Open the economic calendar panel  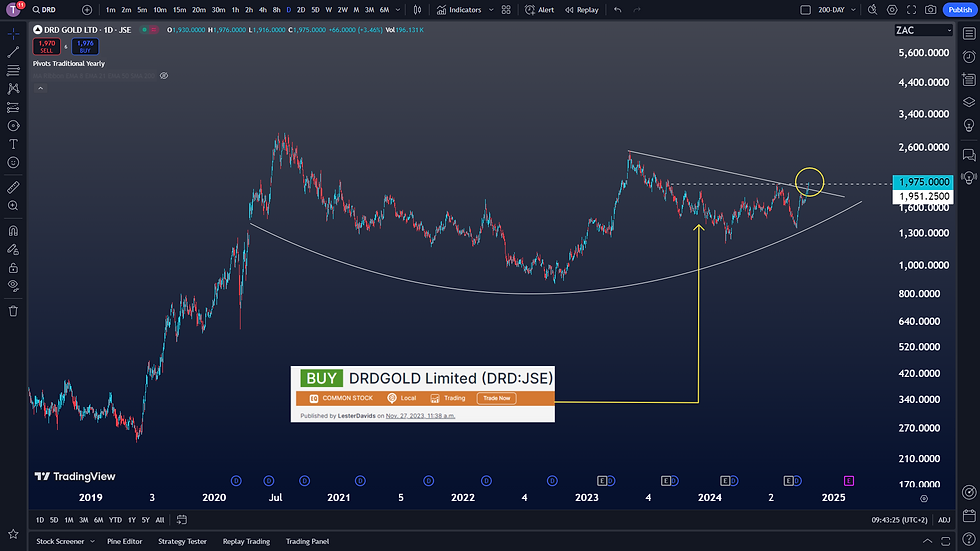click(x=969, y=515)
